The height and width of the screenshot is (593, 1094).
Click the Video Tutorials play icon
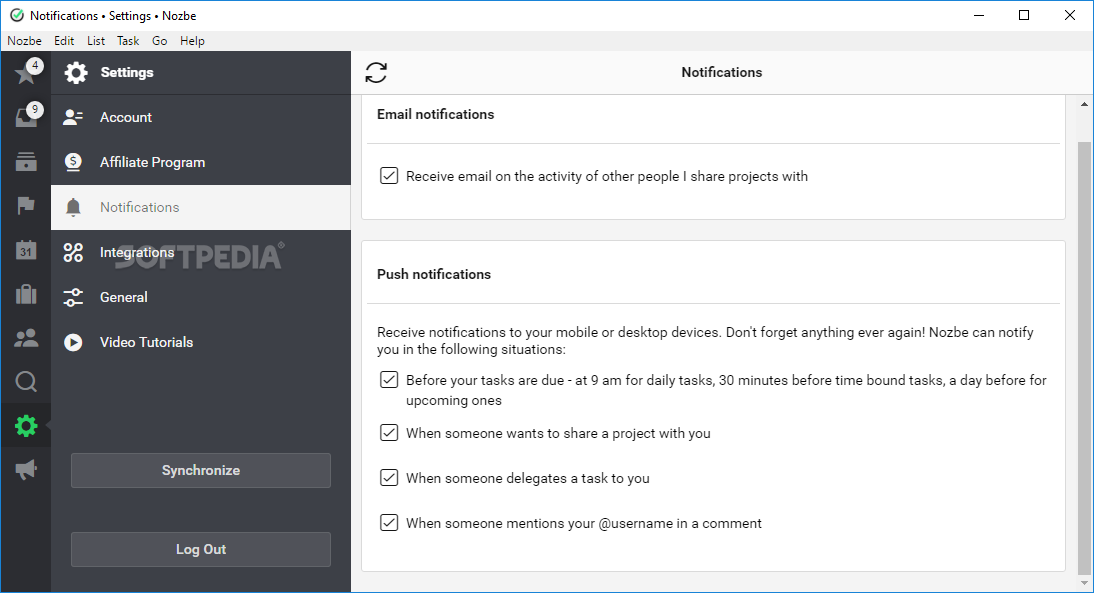(x=73, y=343)
